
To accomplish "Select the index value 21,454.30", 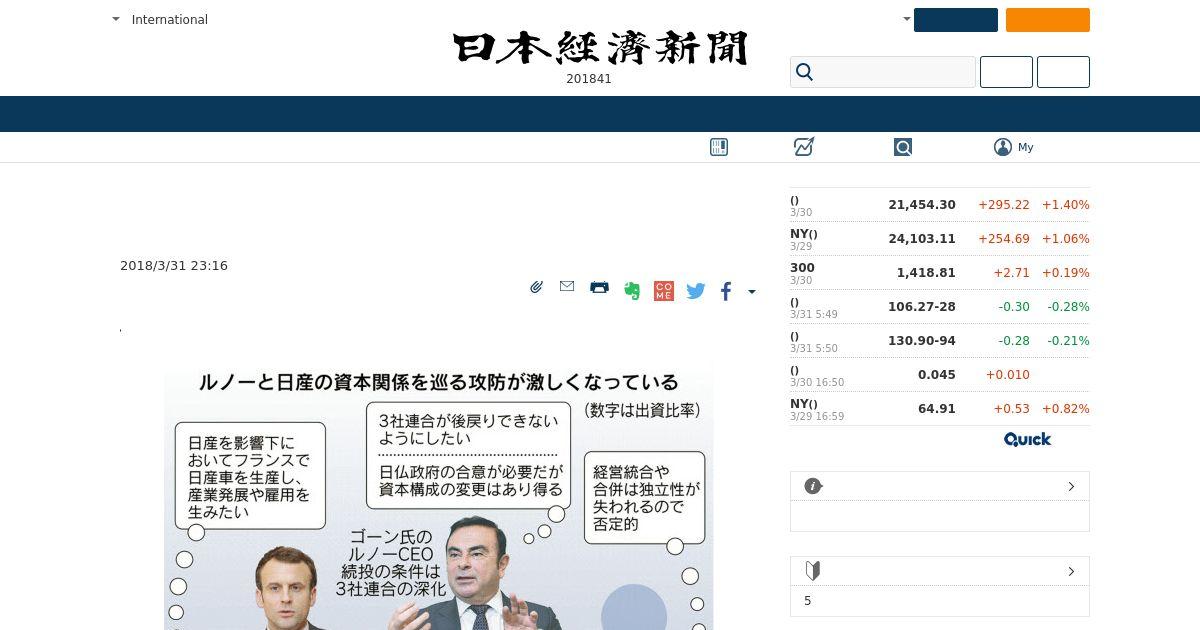I will 922,205.
